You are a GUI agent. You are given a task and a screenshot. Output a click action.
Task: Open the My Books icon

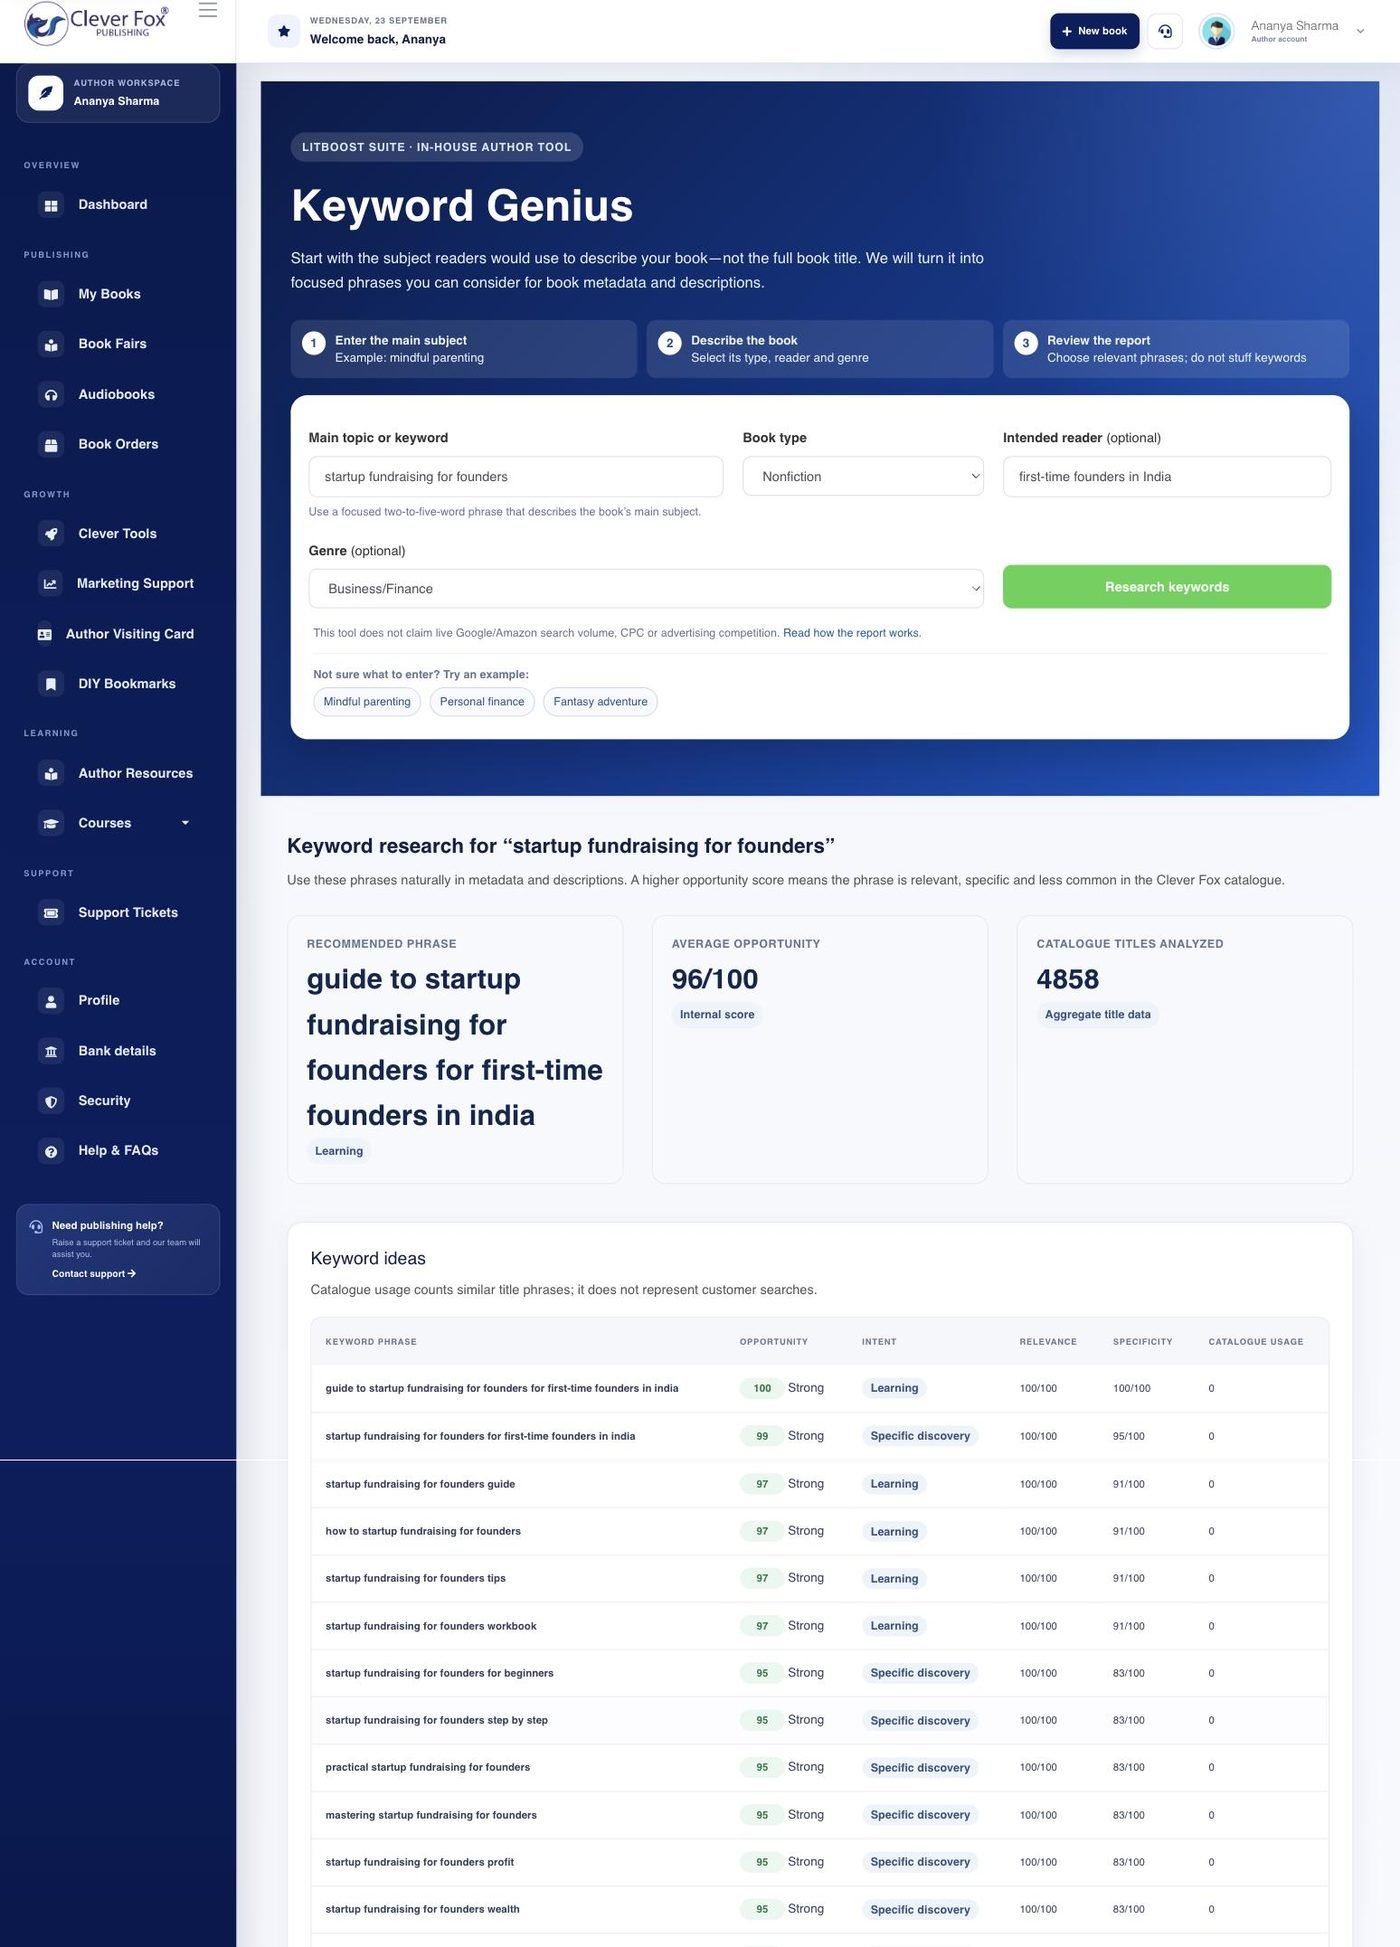[51, 294]
